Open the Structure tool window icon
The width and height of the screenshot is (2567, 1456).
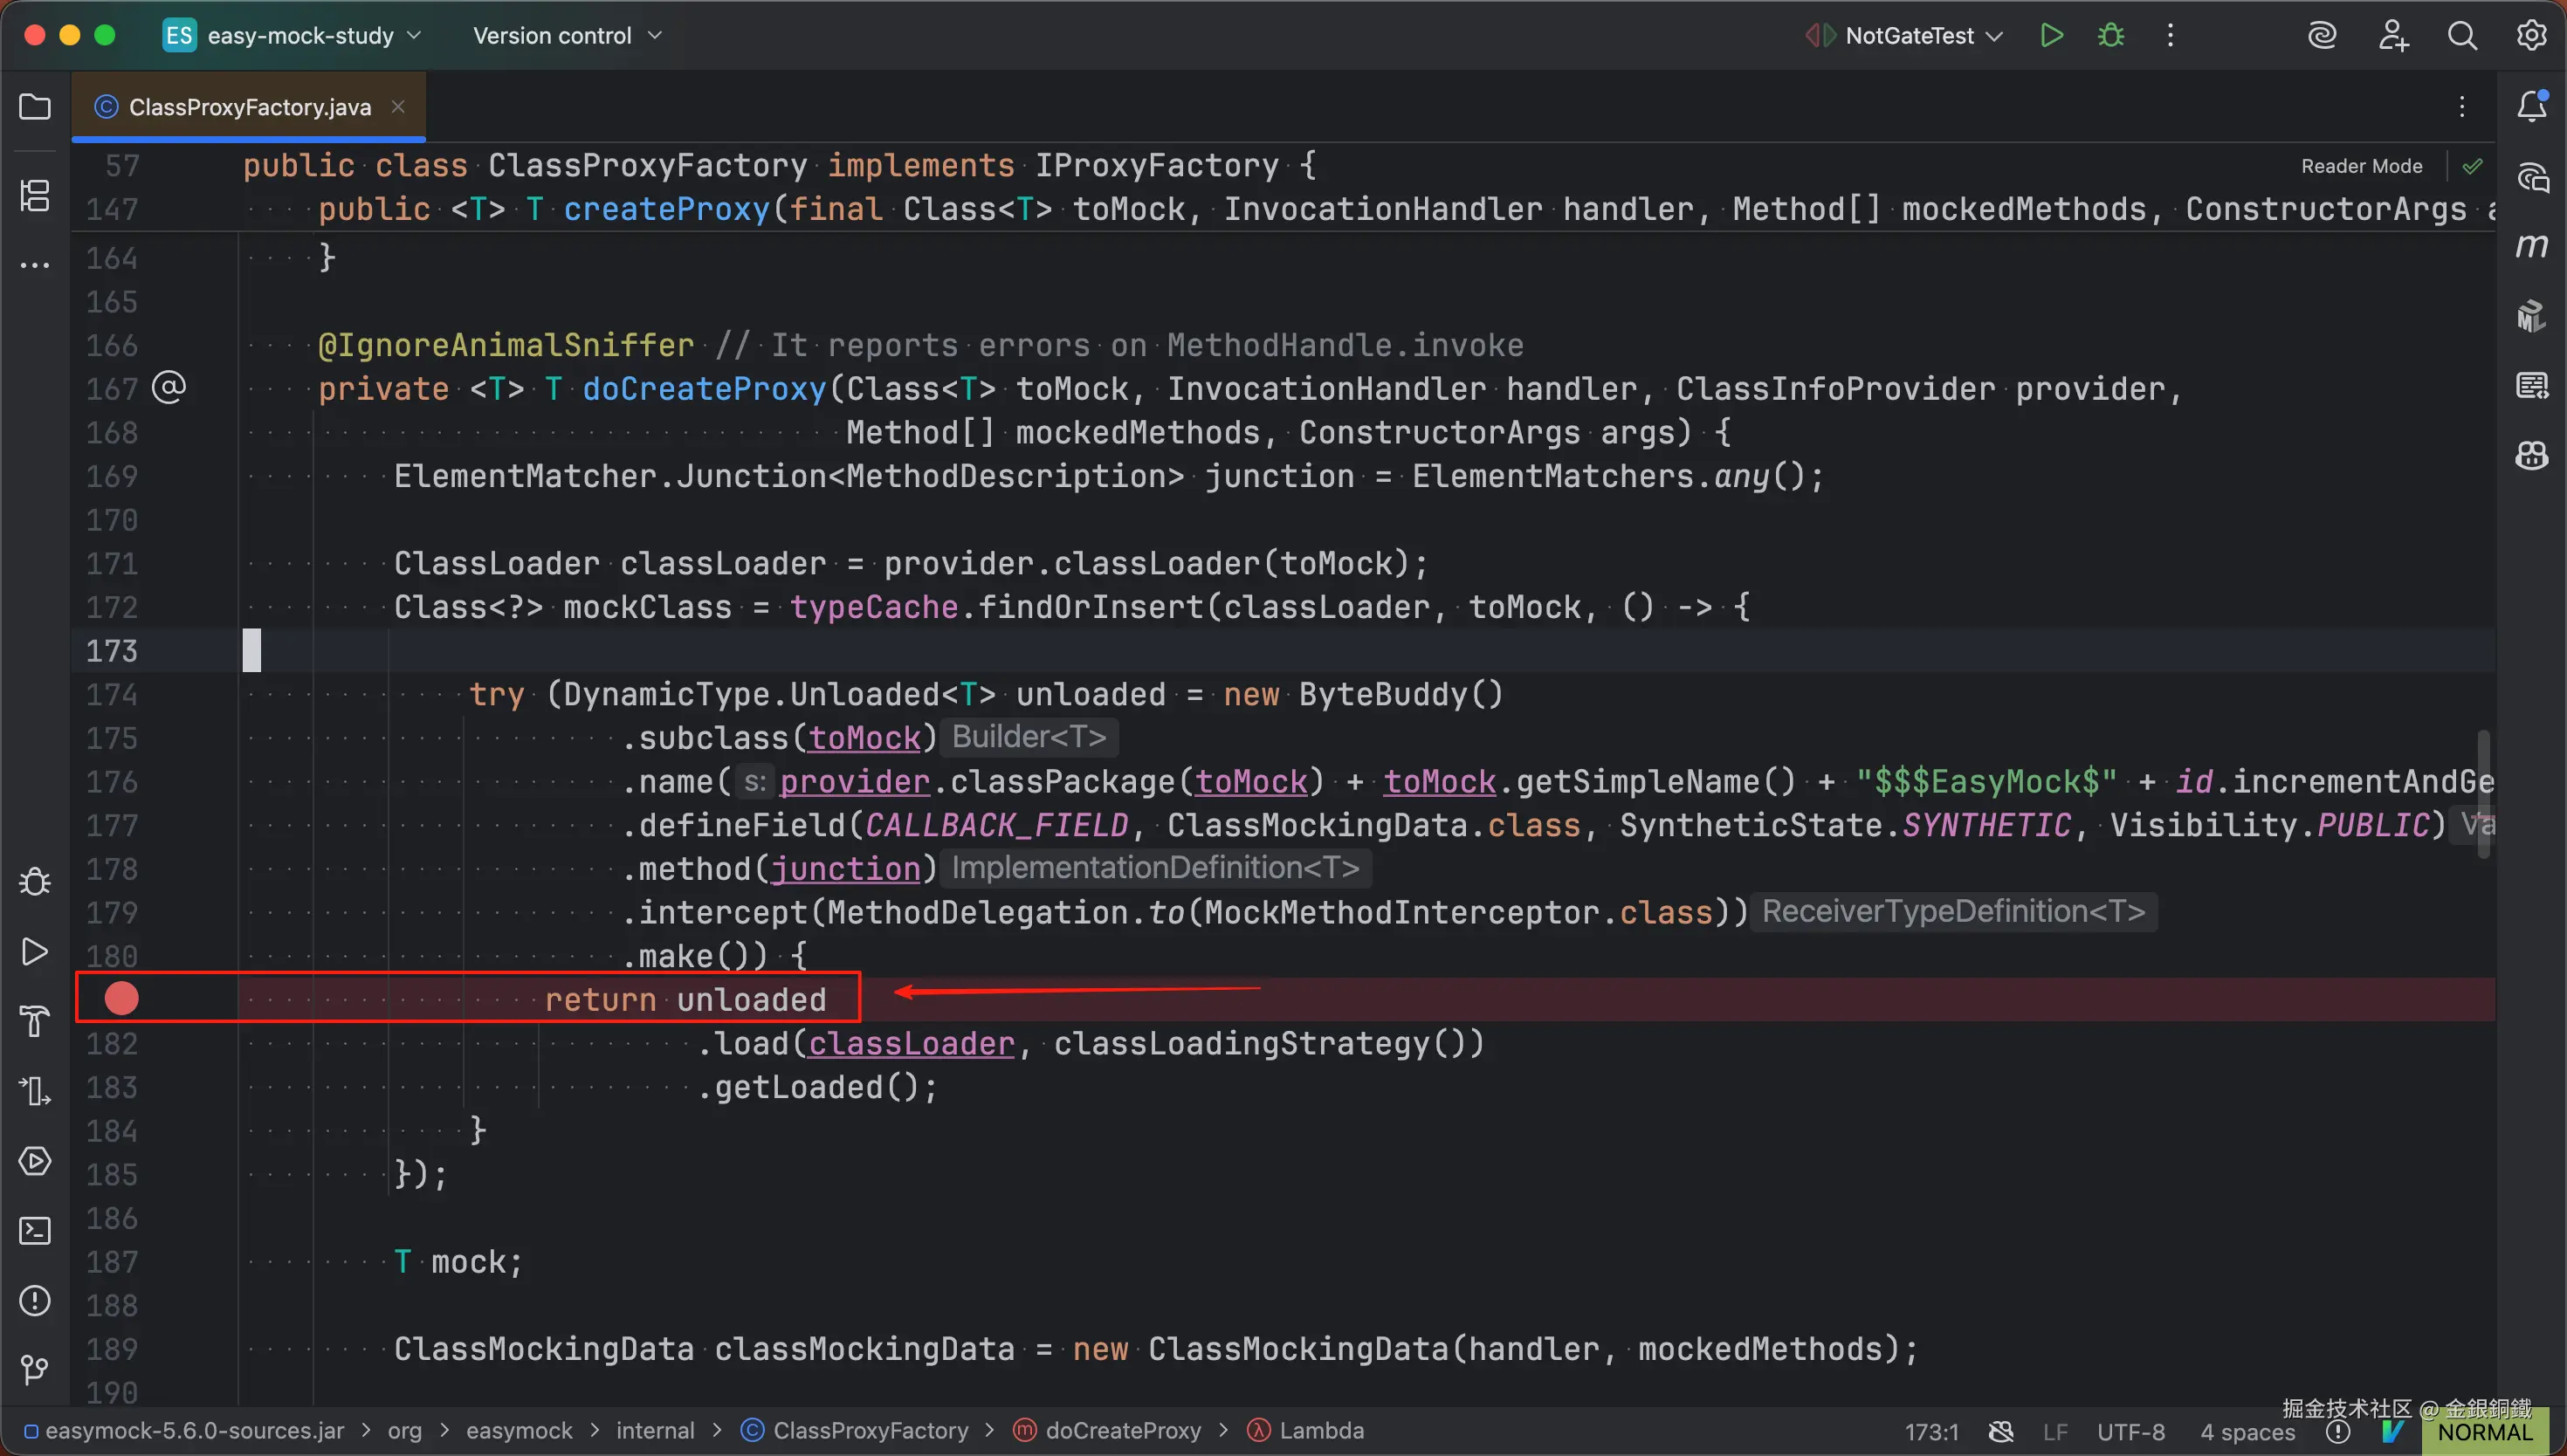35,195
